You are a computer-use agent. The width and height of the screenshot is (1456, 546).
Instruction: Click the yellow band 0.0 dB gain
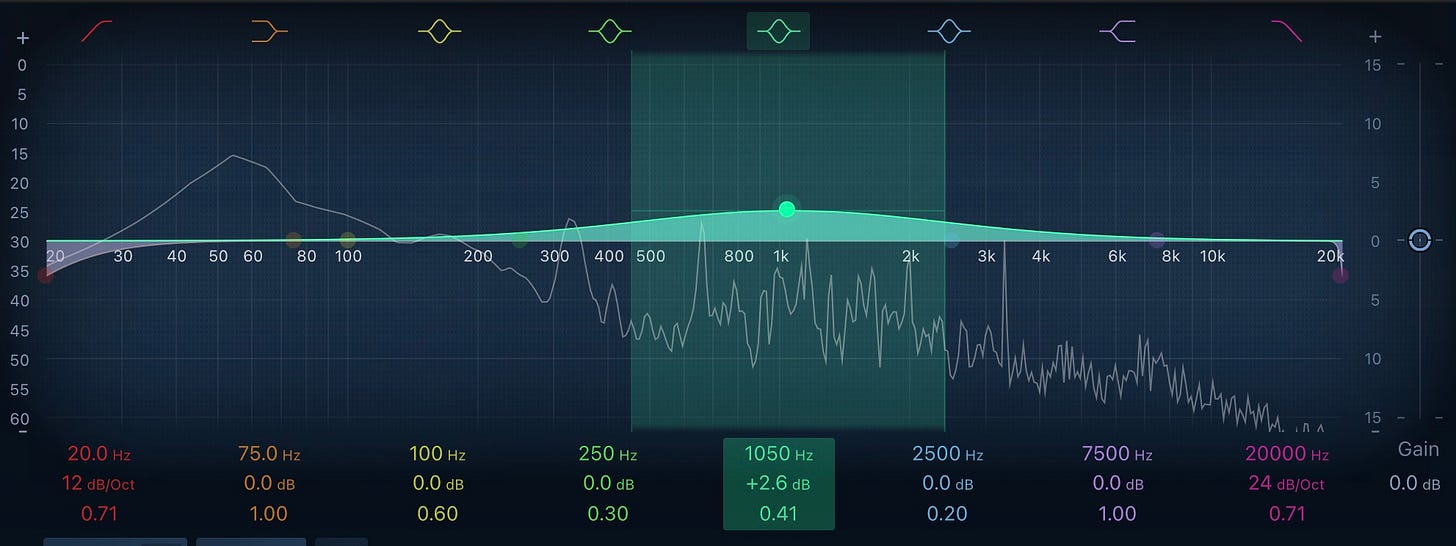click(438, 484)
